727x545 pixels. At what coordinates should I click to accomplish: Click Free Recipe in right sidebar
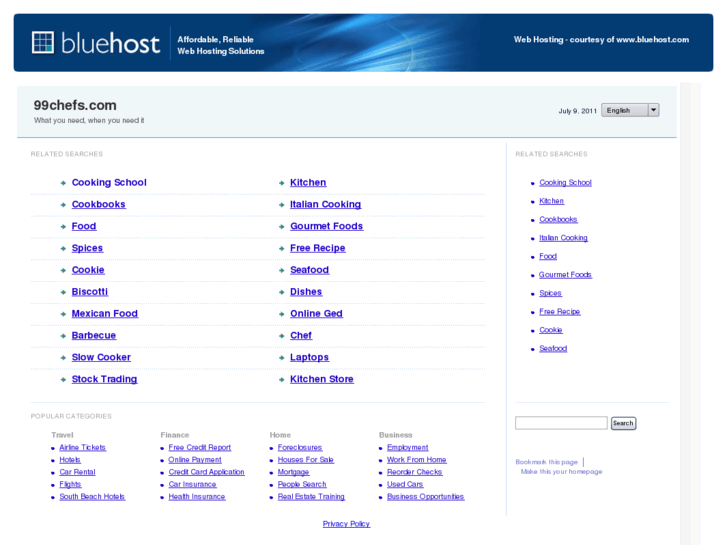tap(560, 312)
